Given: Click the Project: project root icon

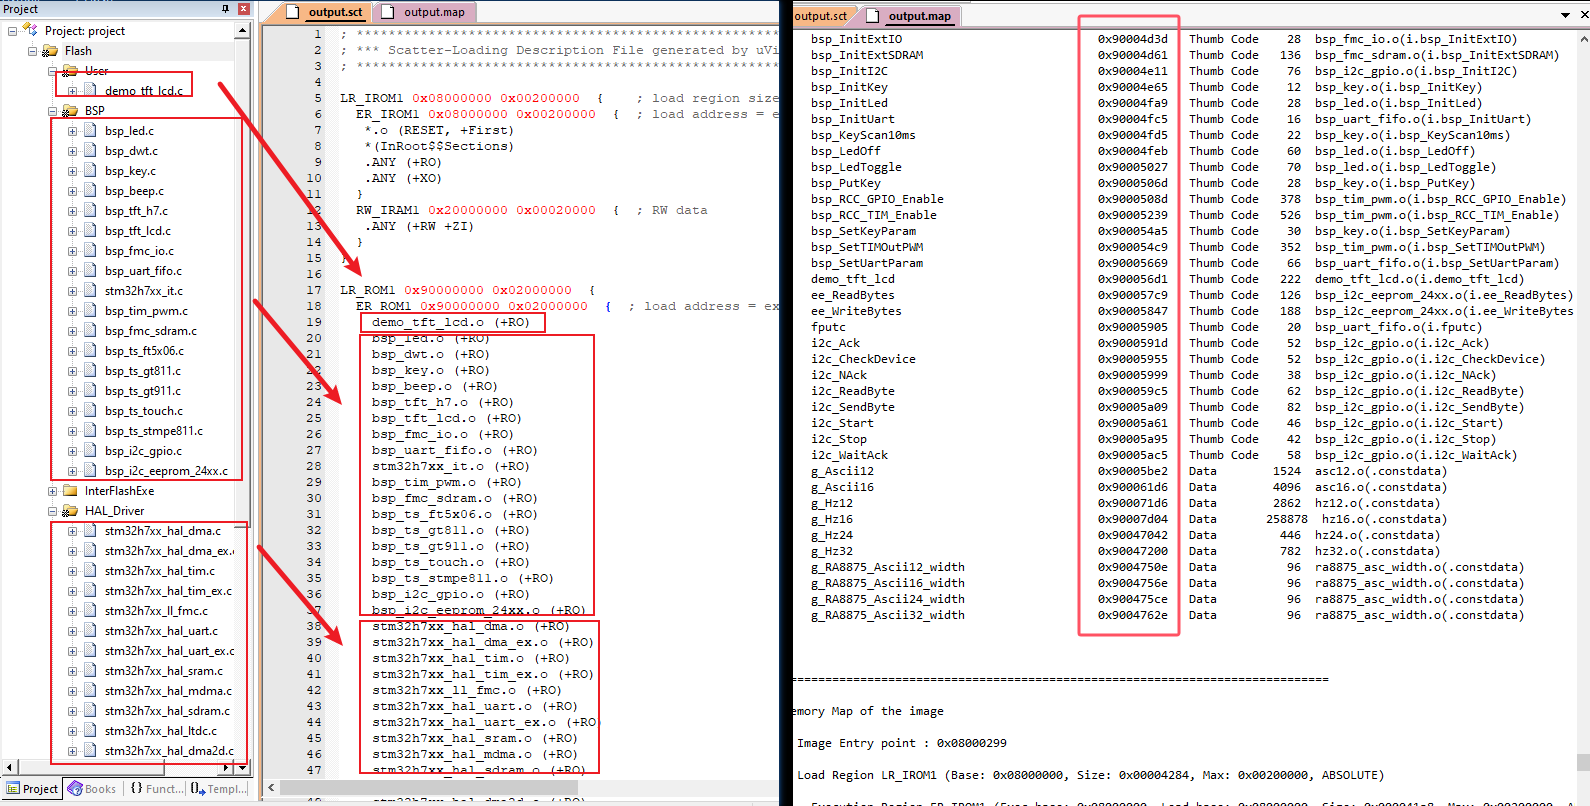Looking at the screenshot, I should tap(30, 31).
